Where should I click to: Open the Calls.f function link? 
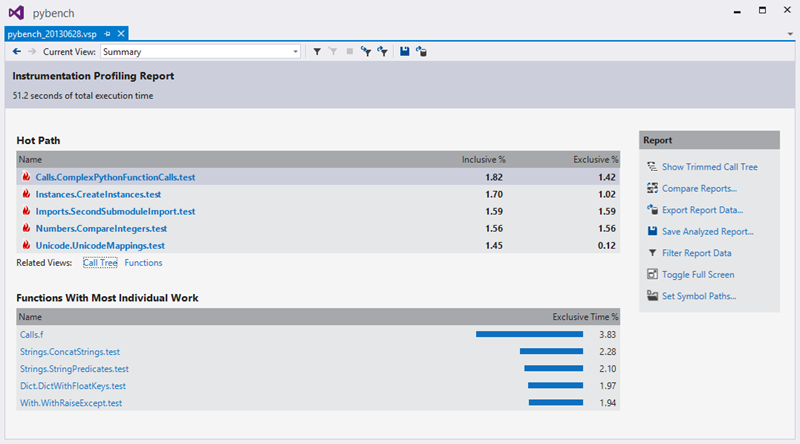[32, 335]
